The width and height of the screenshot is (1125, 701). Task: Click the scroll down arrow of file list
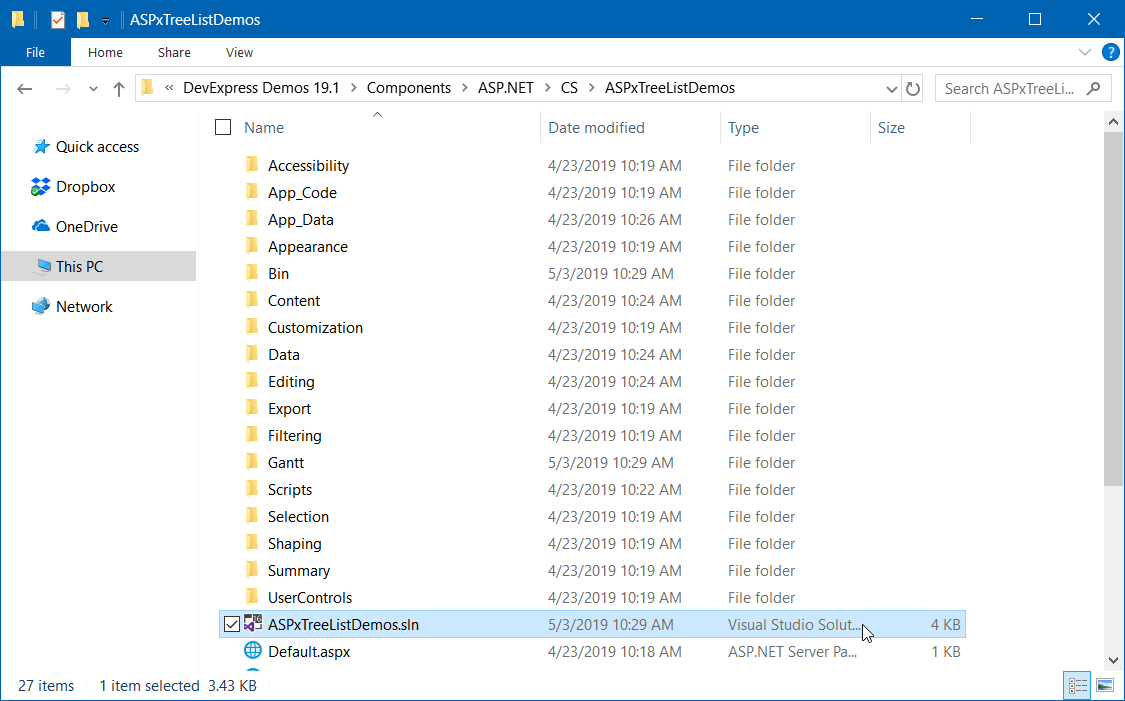[1114, 660]
